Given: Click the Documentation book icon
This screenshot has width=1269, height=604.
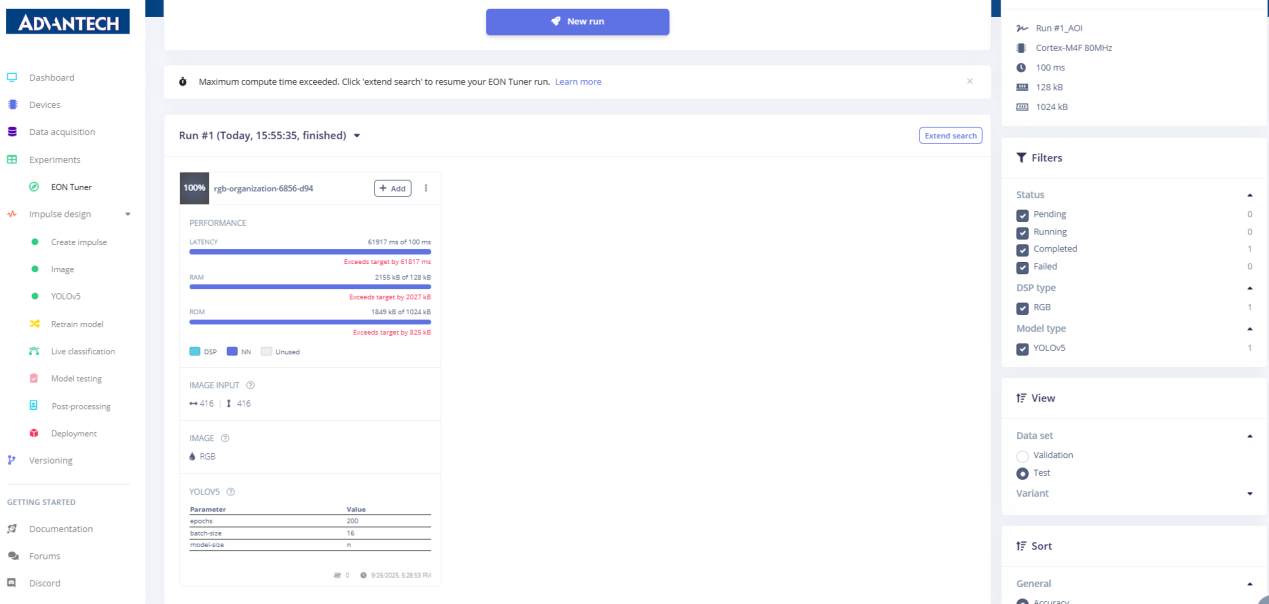Looking at the screenshot, I should (x=13, y=529).
